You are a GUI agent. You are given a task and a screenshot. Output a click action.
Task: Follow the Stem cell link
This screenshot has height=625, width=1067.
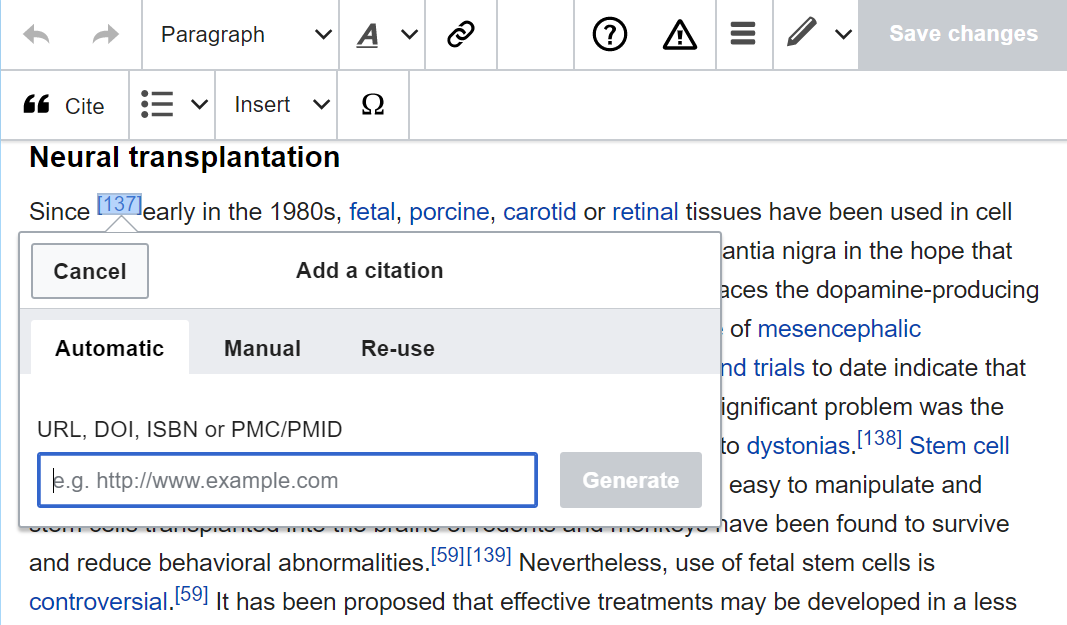959,446
